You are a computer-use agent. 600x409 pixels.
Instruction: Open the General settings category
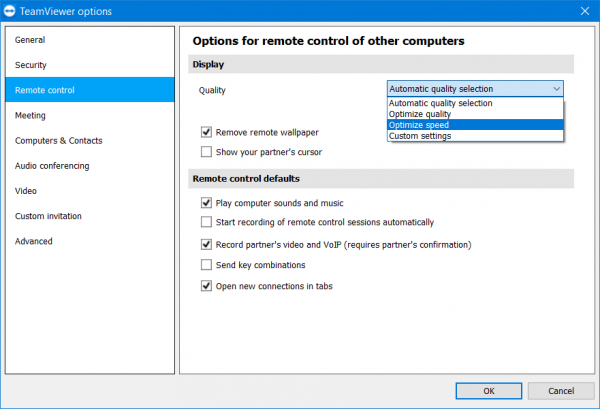click(30, 40)
